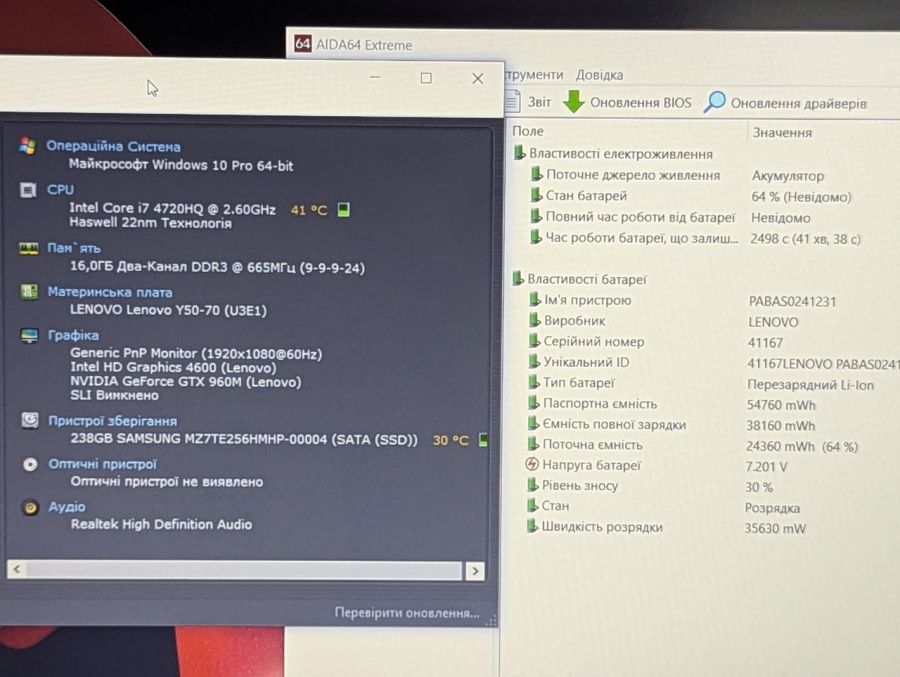The image size is (900, 677).
Task: Open the Довідка menu in AIDA64
Action: tap(599, 75)
